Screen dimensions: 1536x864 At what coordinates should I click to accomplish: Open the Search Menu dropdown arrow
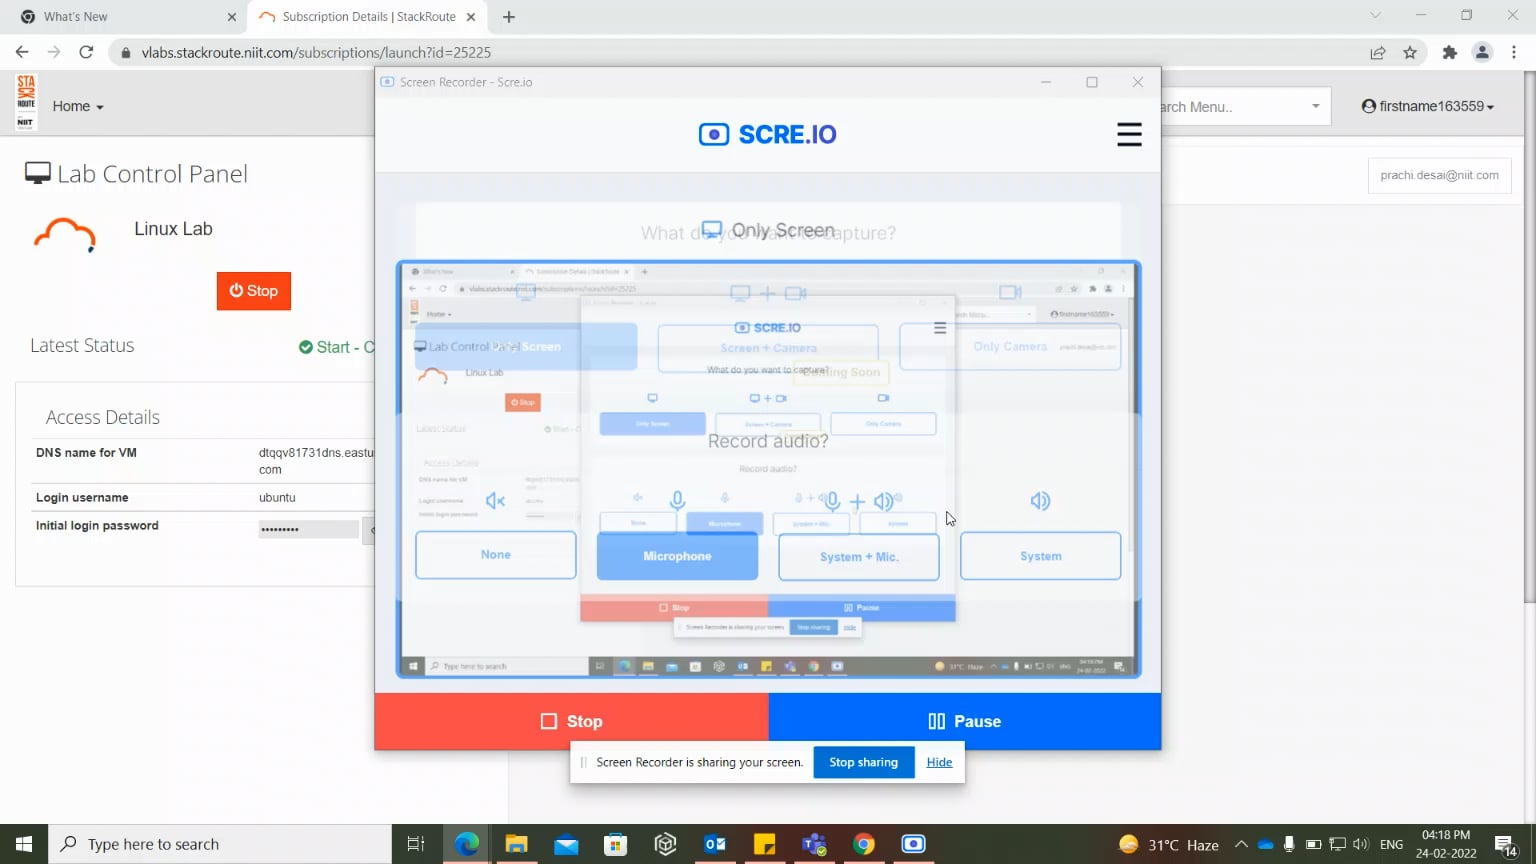(1316, 106)
